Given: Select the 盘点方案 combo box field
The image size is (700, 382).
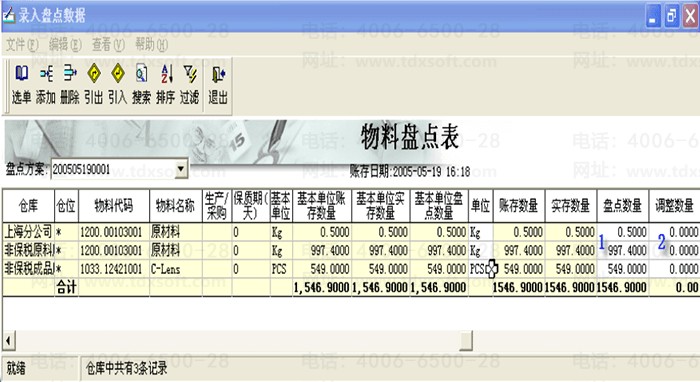Looking at the screenshot, I should pos(120,169).
